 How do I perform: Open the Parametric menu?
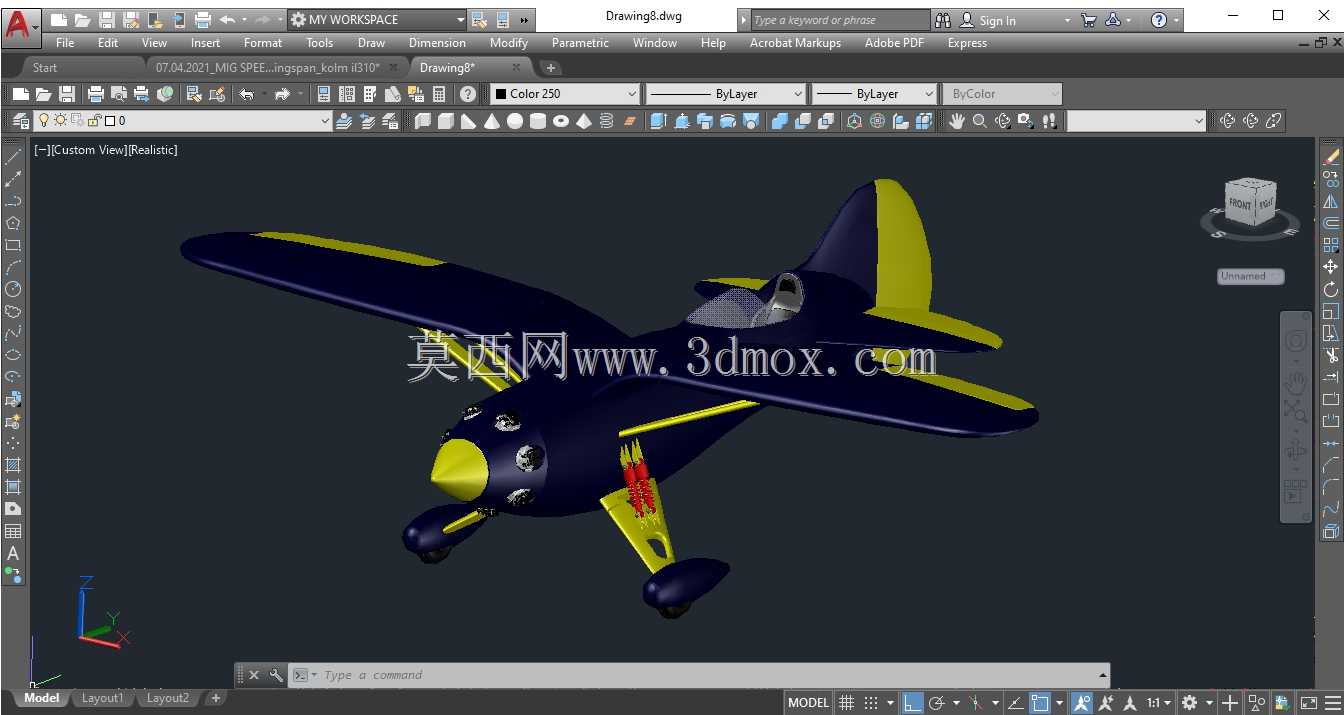[x=580, y=43]
